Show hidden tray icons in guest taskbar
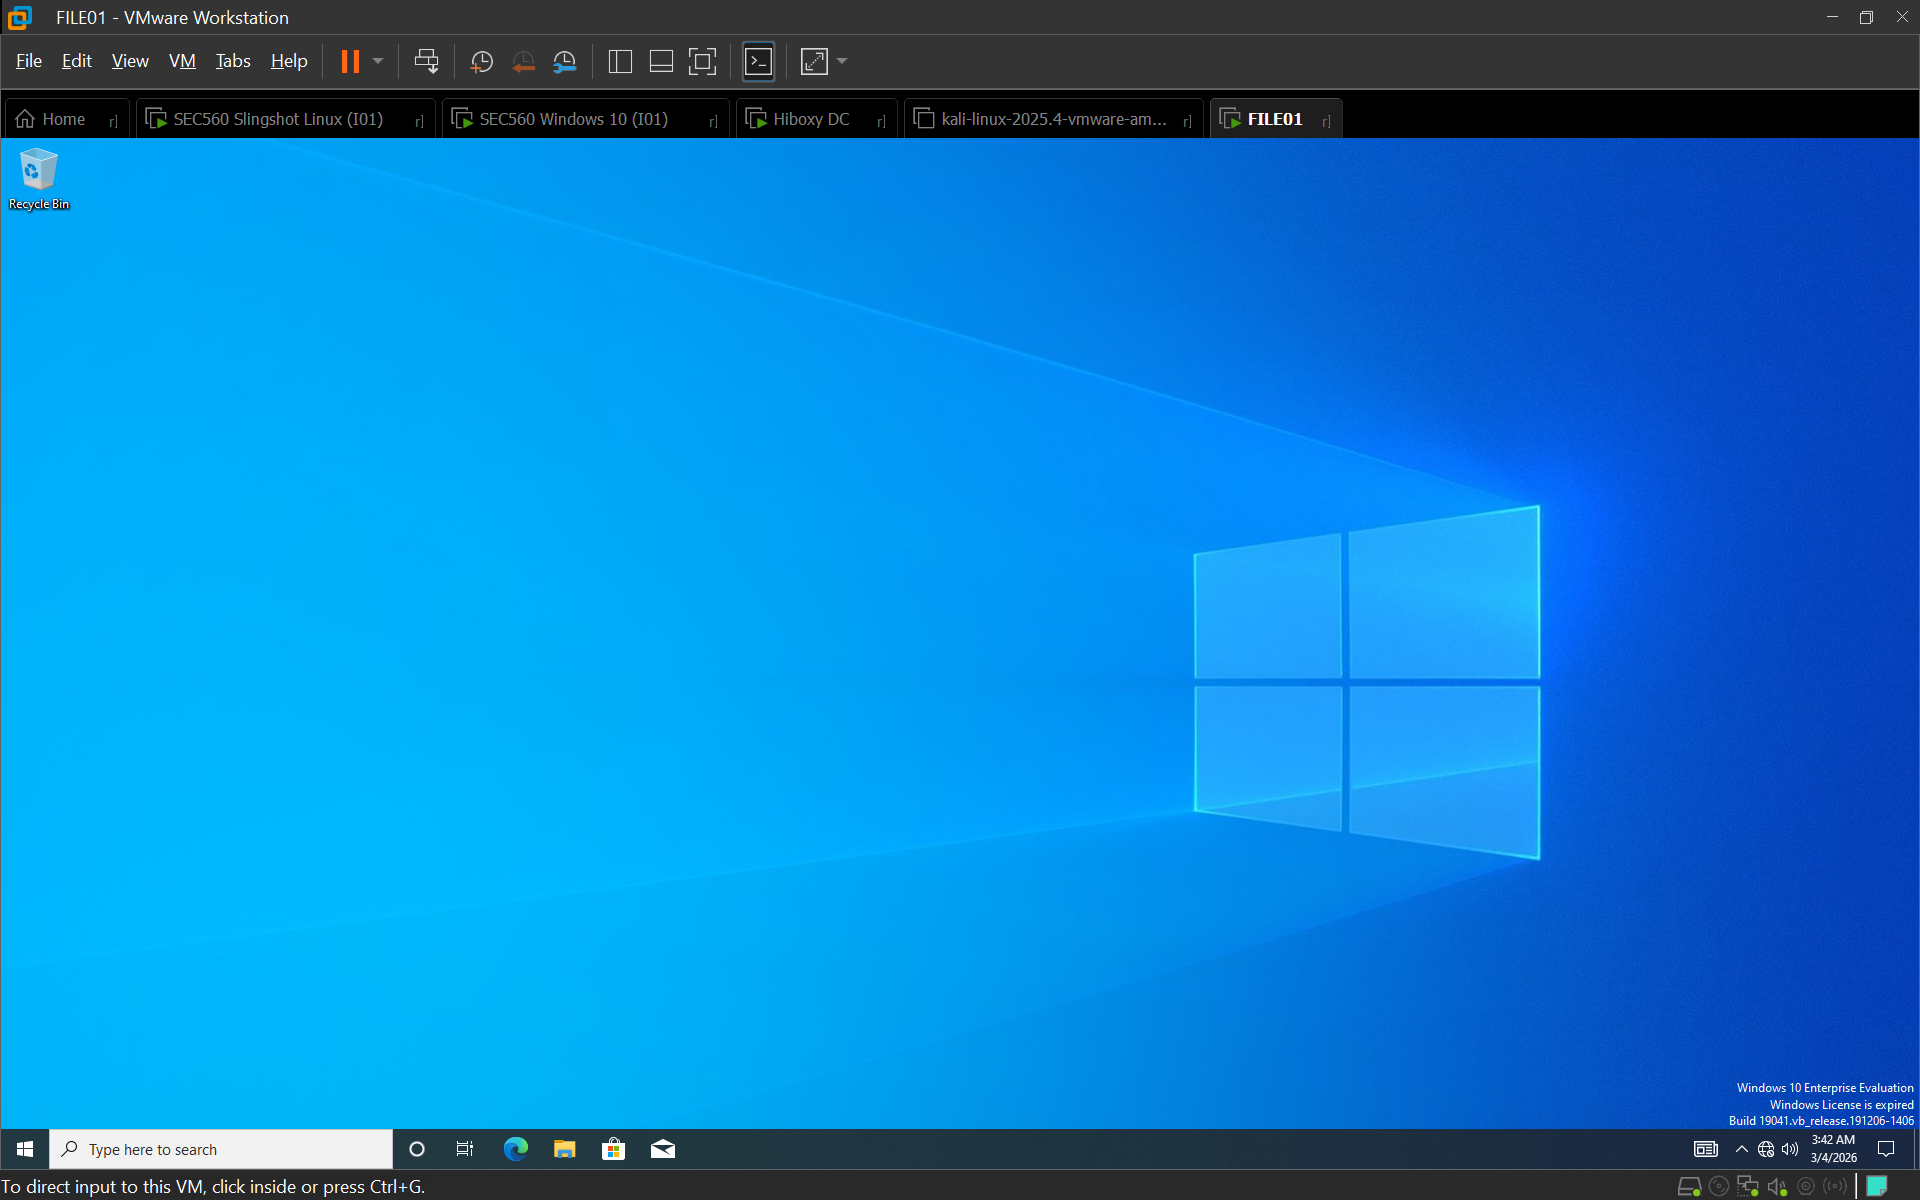The width and height of the screenshot is (1920, 1200). (1741, 1149)
